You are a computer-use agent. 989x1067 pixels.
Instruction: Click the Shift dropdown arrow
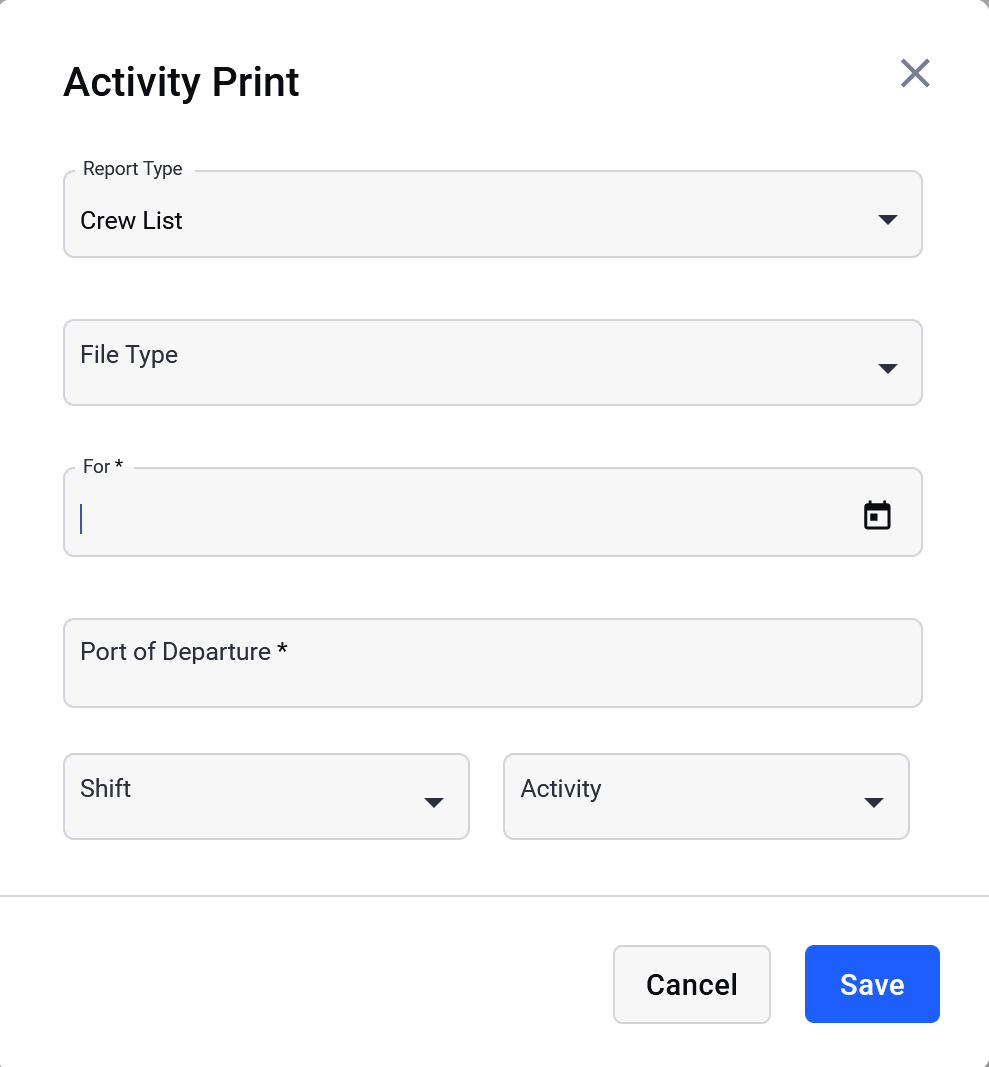pyautogui.click(x=434, y=803)
